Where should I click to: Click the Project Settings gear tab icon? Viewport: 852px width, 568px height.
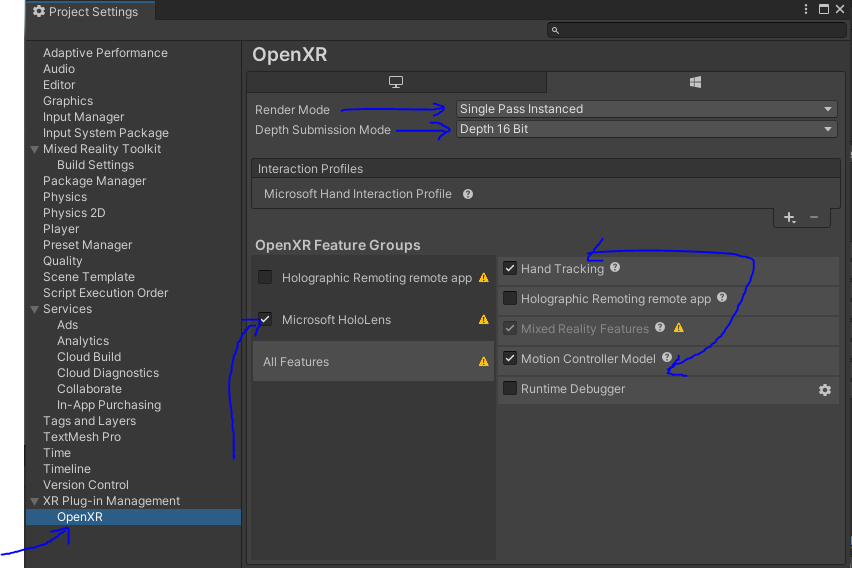pos(39,11)
